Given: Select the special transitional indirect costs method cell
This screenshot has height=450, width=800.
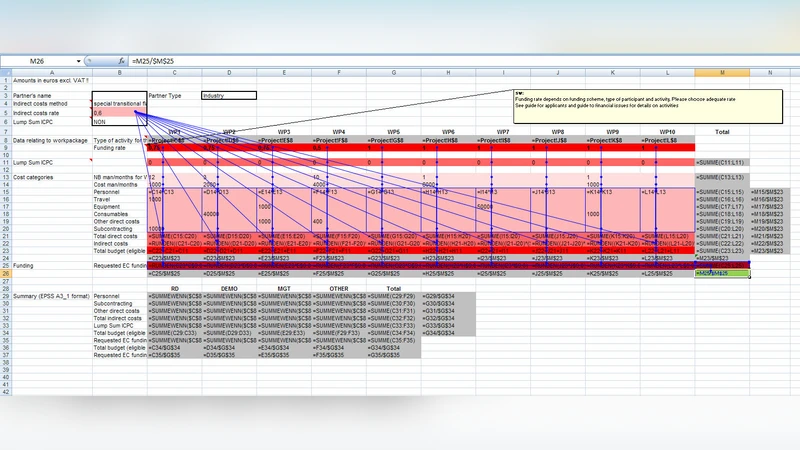Looking at the screenshot, I should [118, 104].
